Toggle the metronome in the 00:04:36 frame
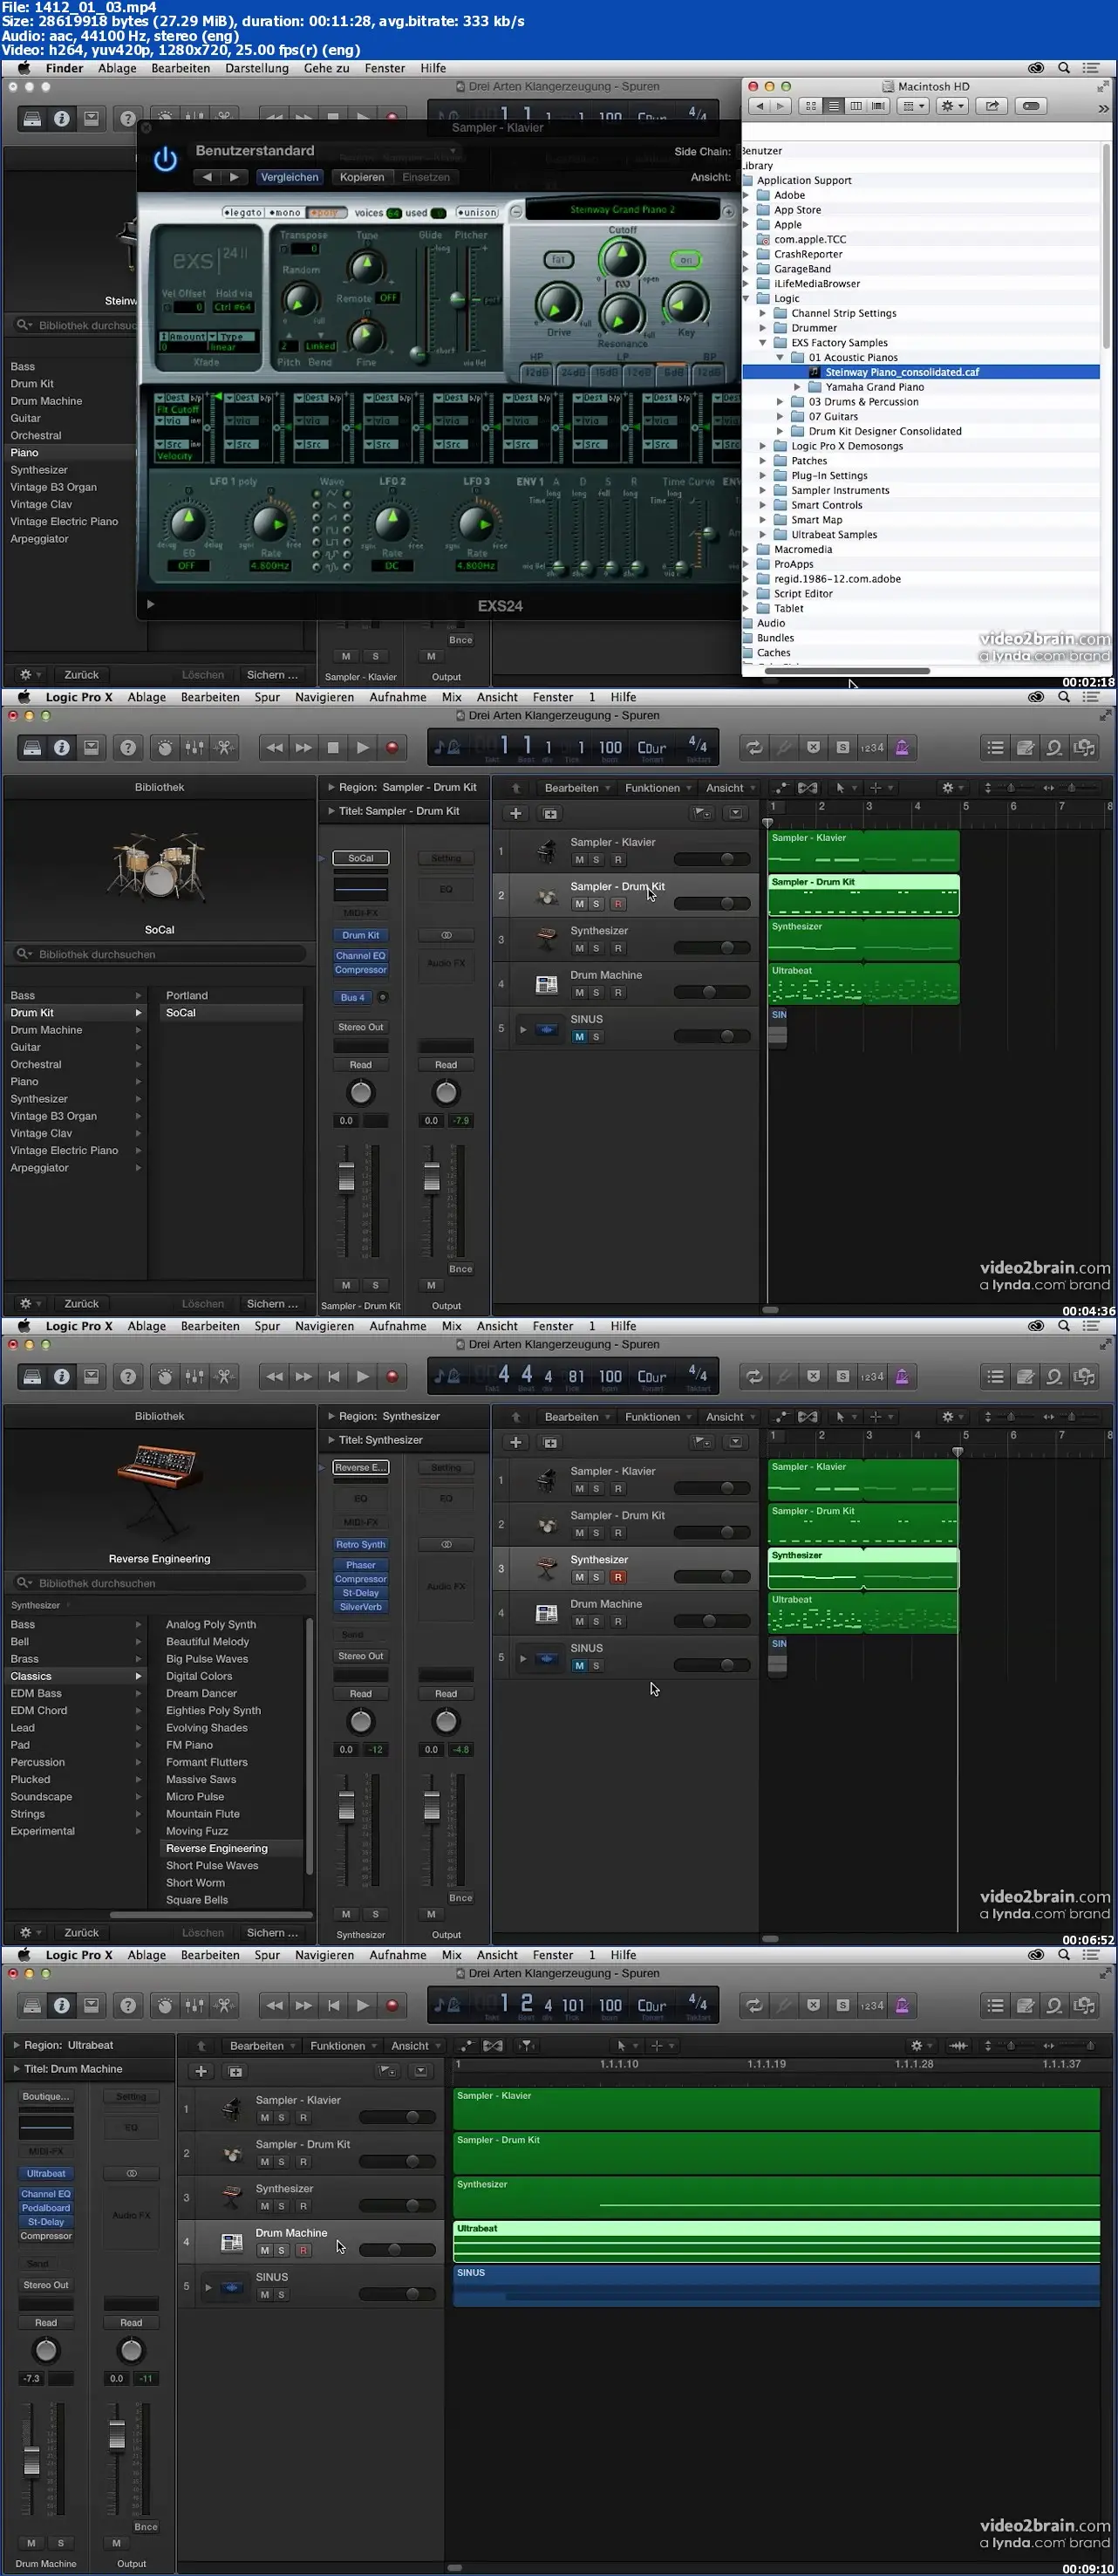The height and width of the screenshot is (2576, 1118). [902, 747]
